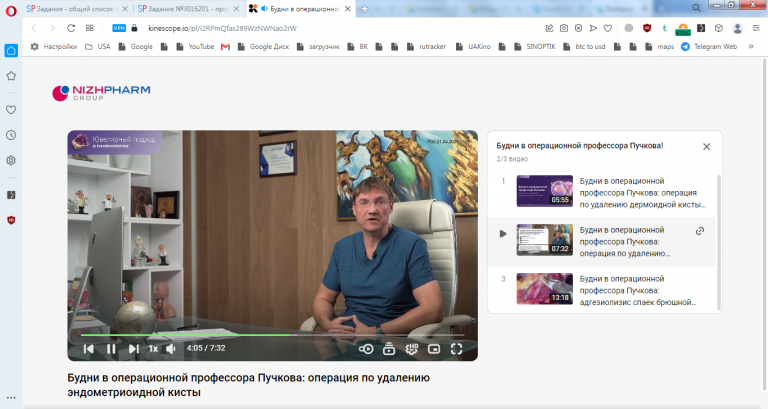Open the Opera sidebar history clock icon
The width and height of the screenshot is (768, 409).
pos(11,135)
